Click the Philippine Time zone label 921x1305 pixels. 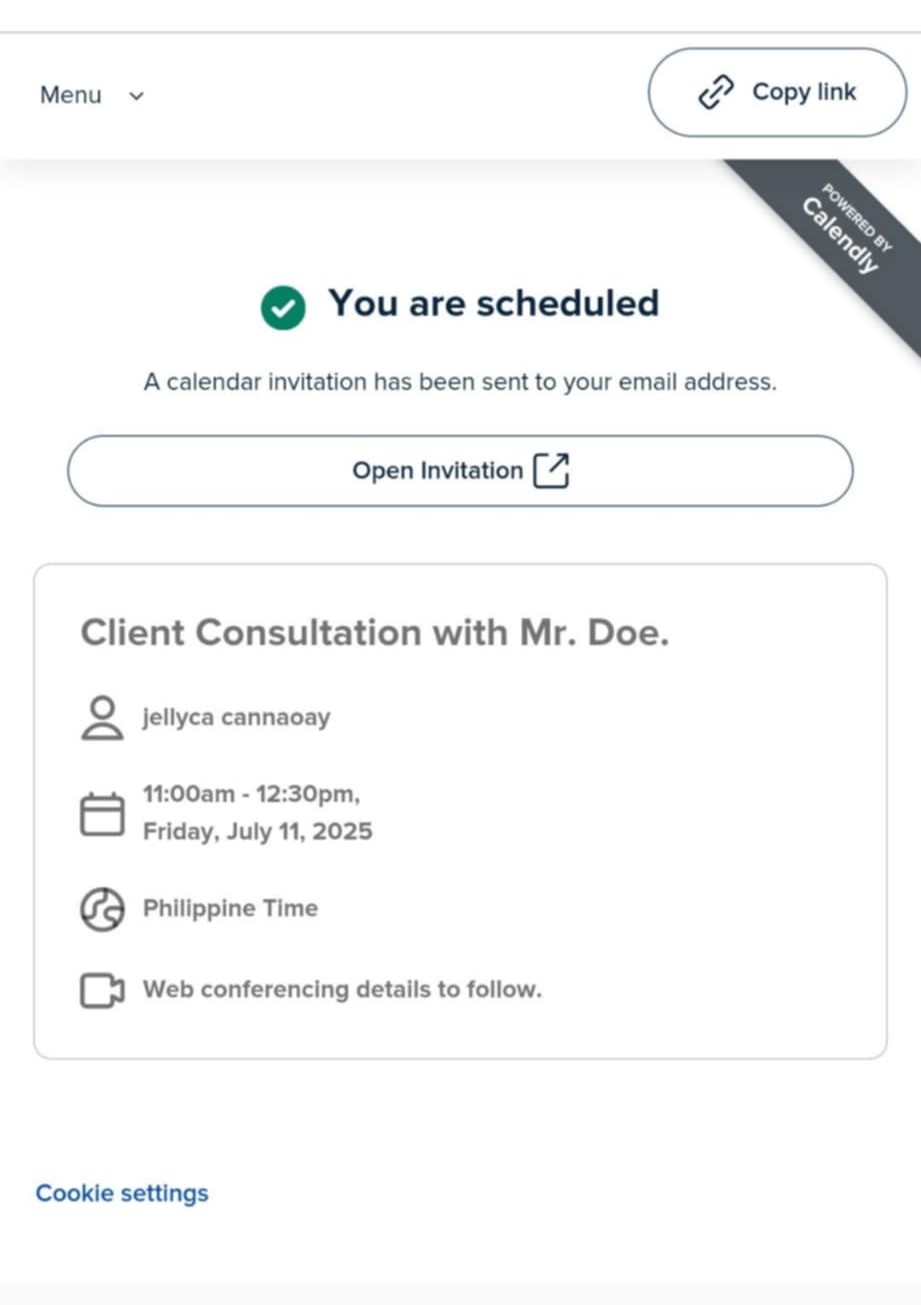(230, 908)
